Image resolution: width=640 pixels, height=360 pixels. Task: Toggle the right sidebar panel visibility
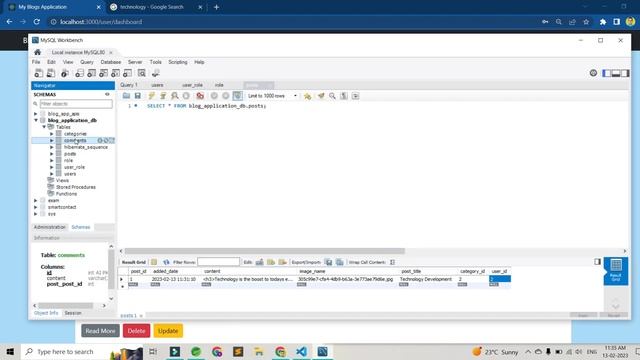[625, 73]
